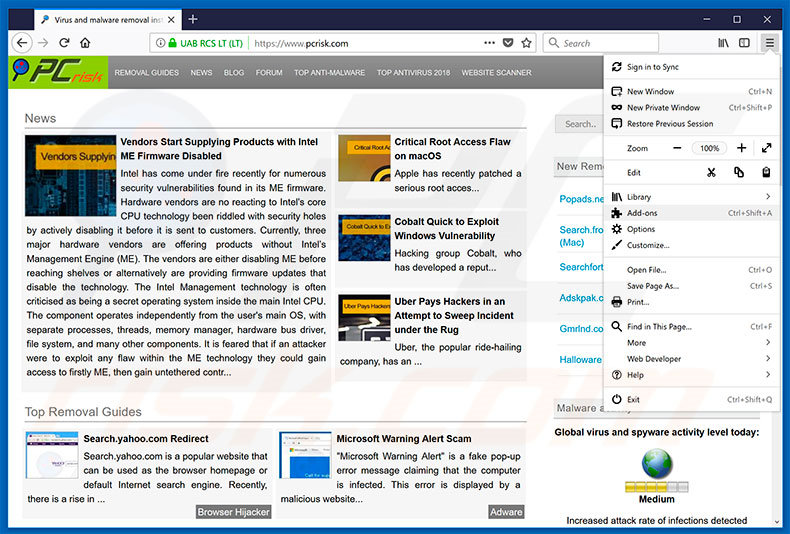Open New Private Window

coord(692,108)
